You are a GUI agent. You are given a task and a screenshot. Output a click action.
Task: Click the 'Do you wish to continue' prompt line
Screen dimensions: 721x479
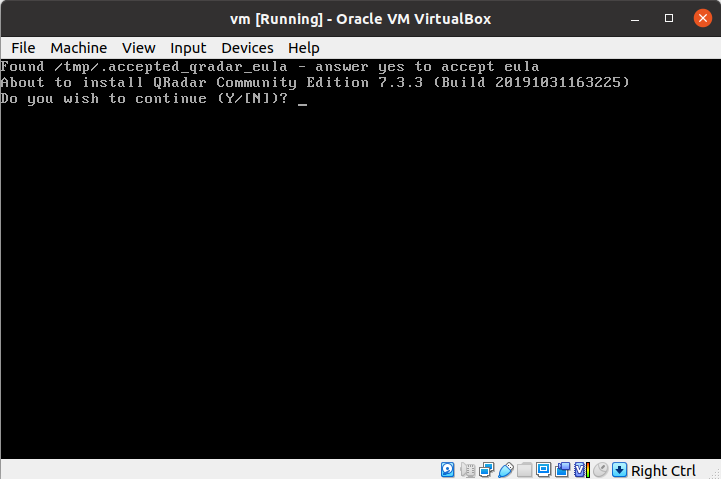144,98
